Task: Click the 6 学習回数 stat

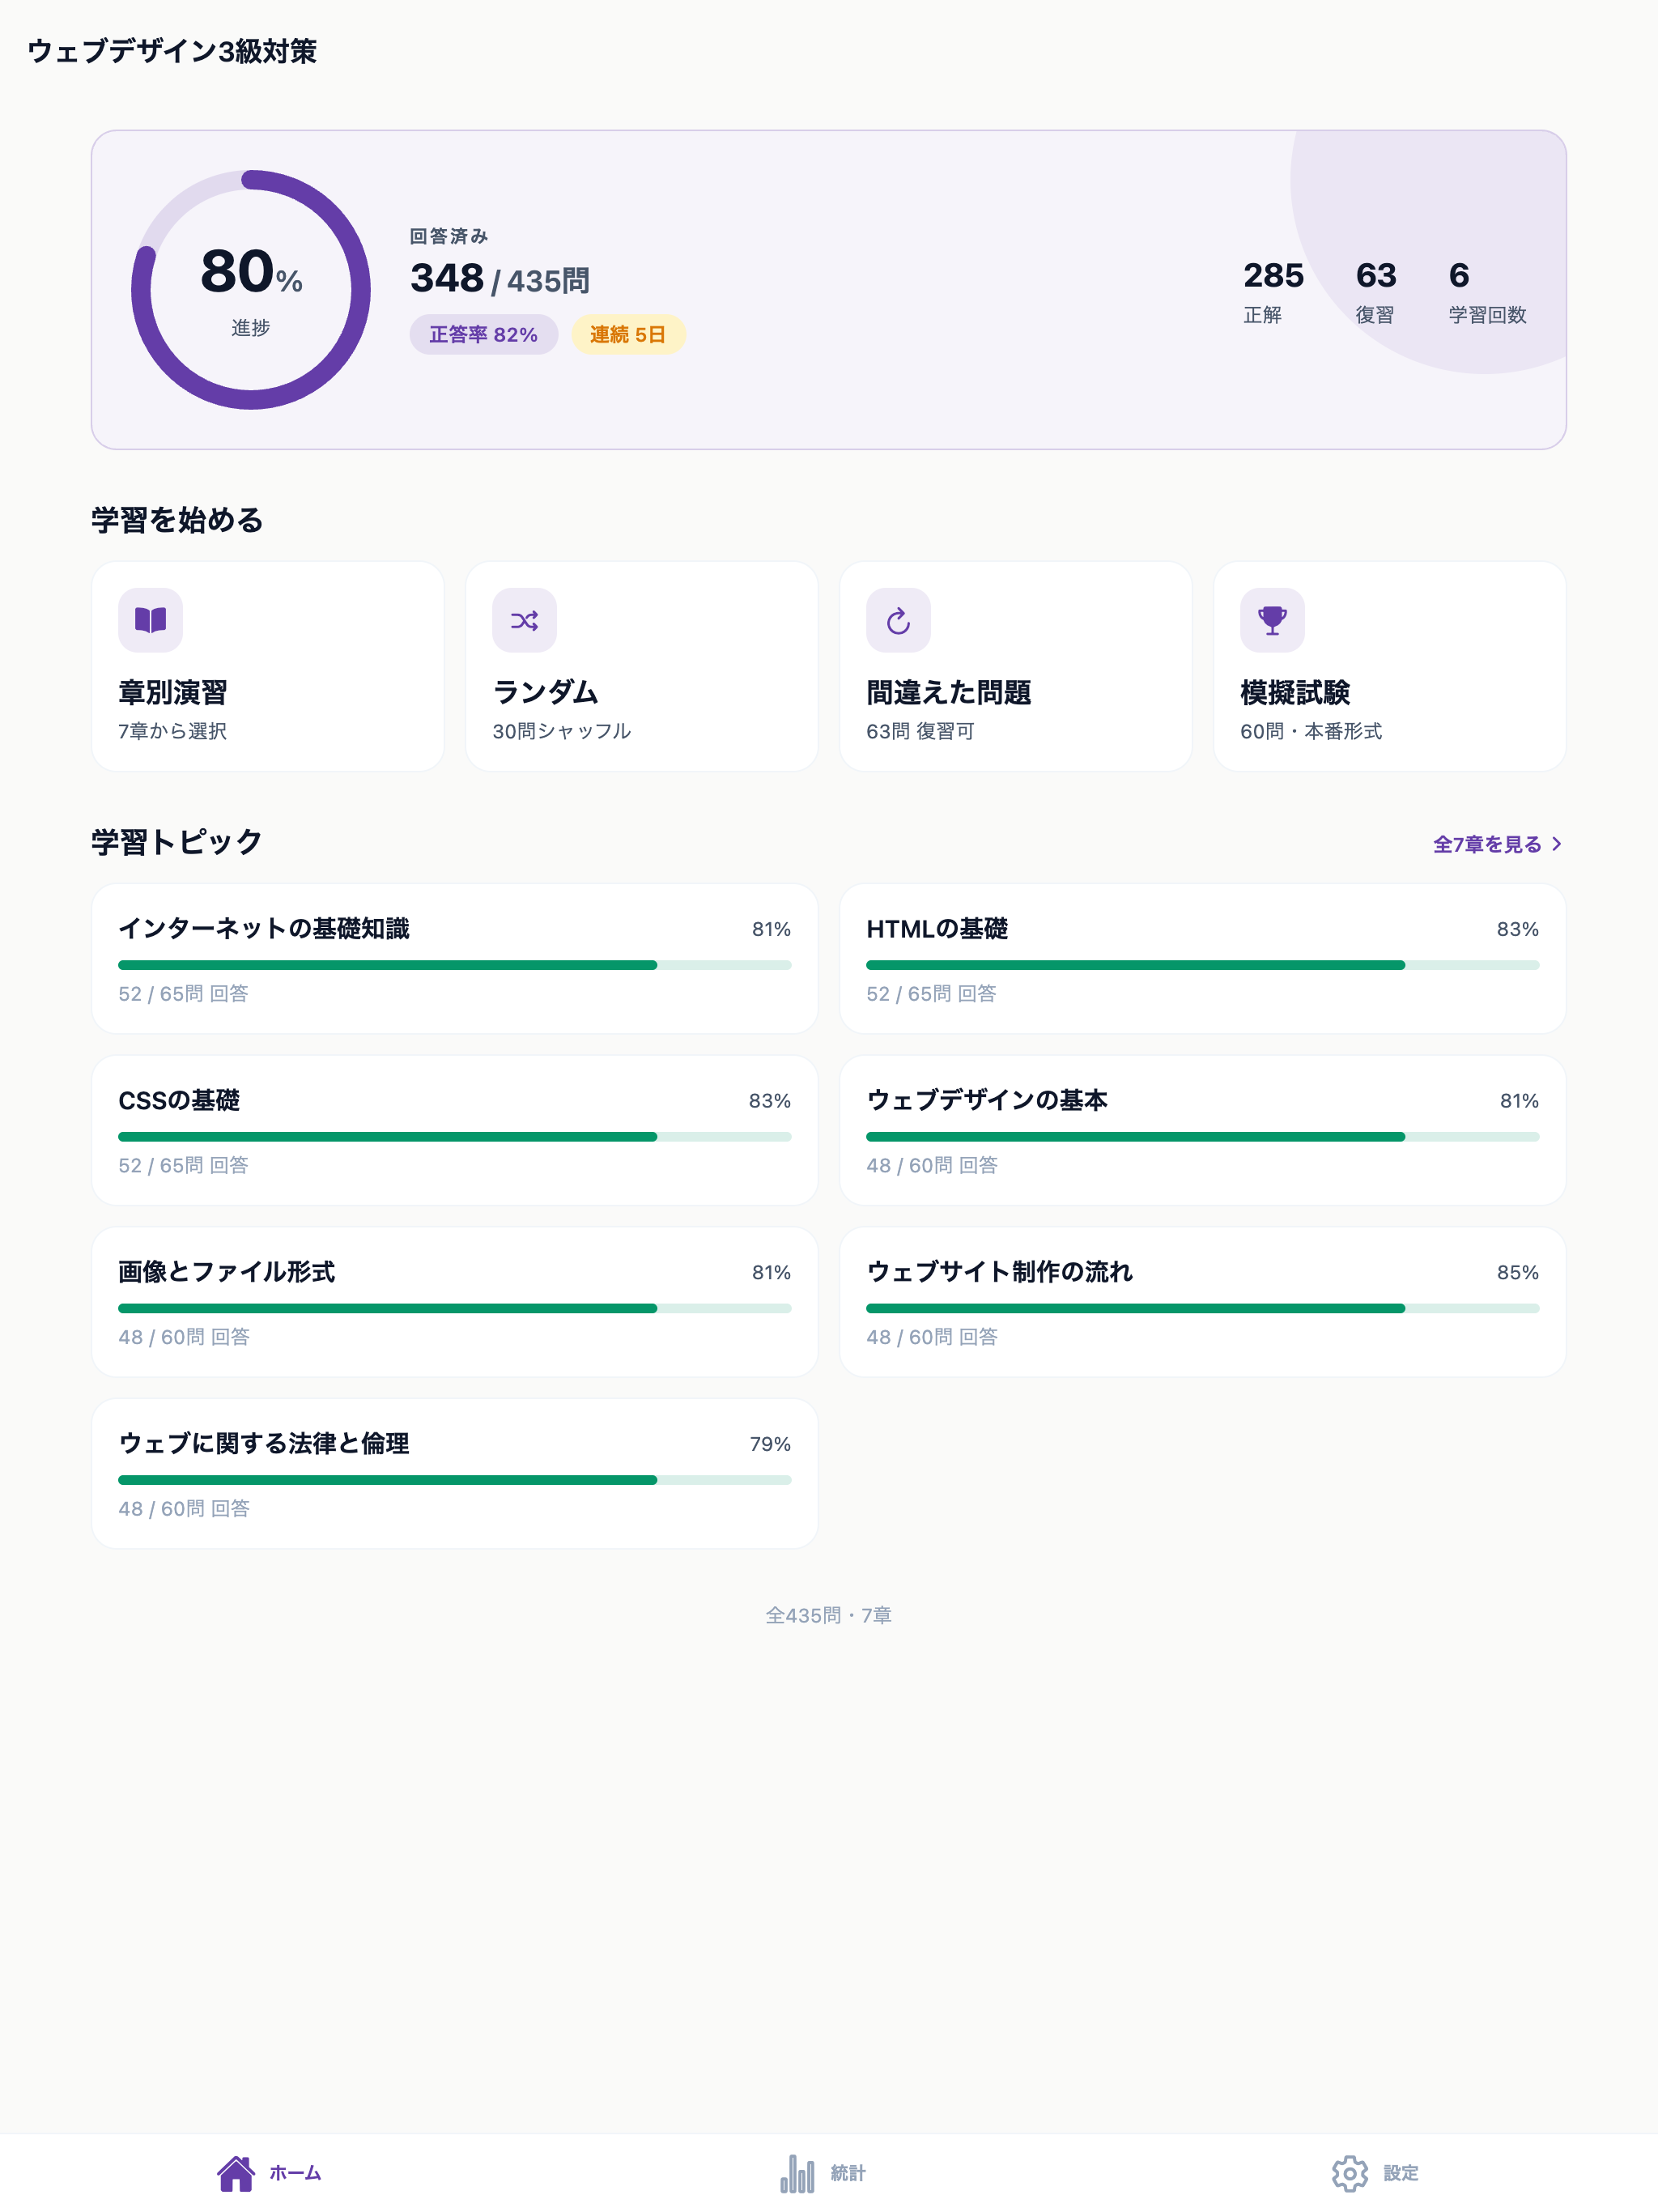Action: point(1487,291)
